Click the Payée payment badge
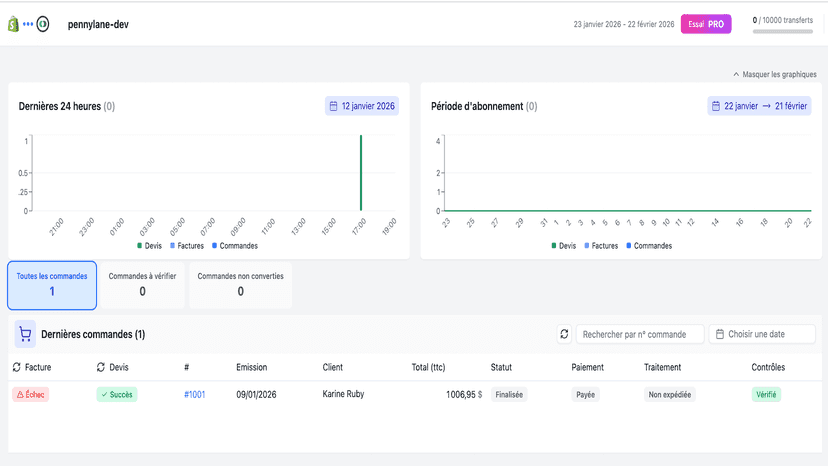The height and width of the screenshot is (466, 828). pyautogui.click(x=585, y=395)
